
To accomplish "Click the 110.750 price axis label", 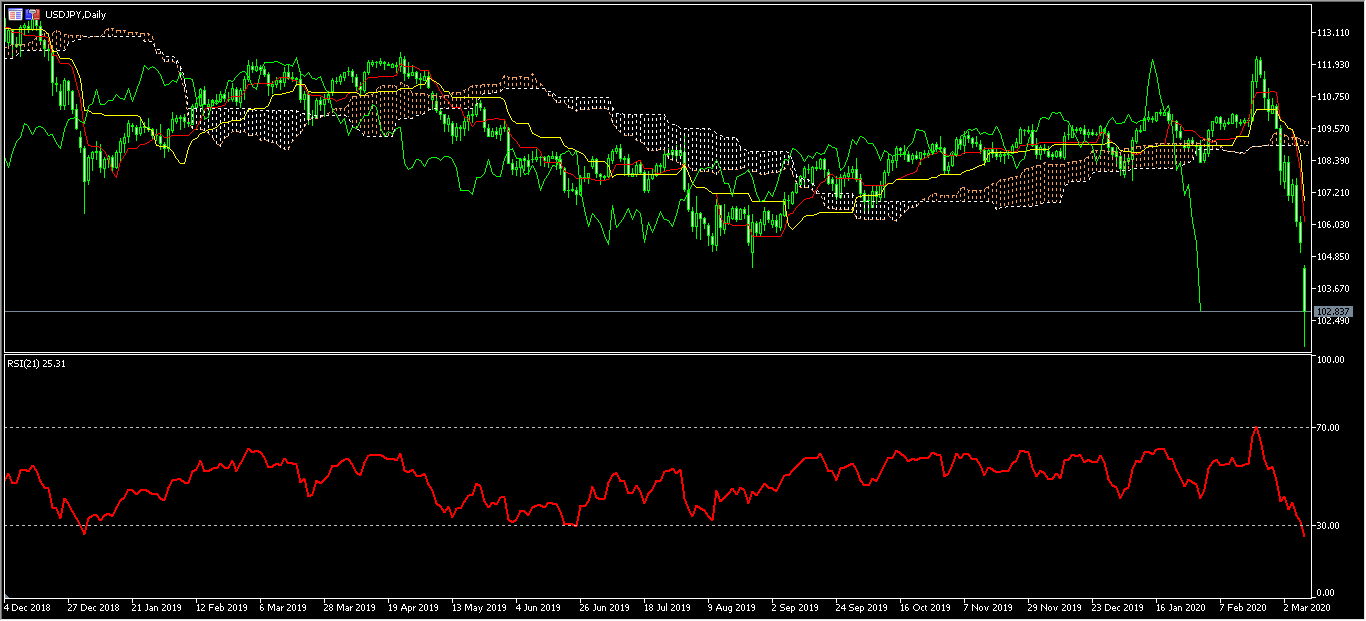I will [1331, 97].
